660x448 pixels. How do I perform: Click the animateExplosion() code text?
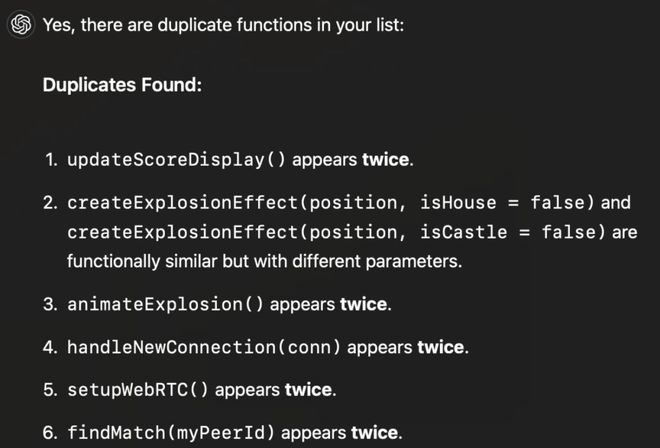coord(166,304)
